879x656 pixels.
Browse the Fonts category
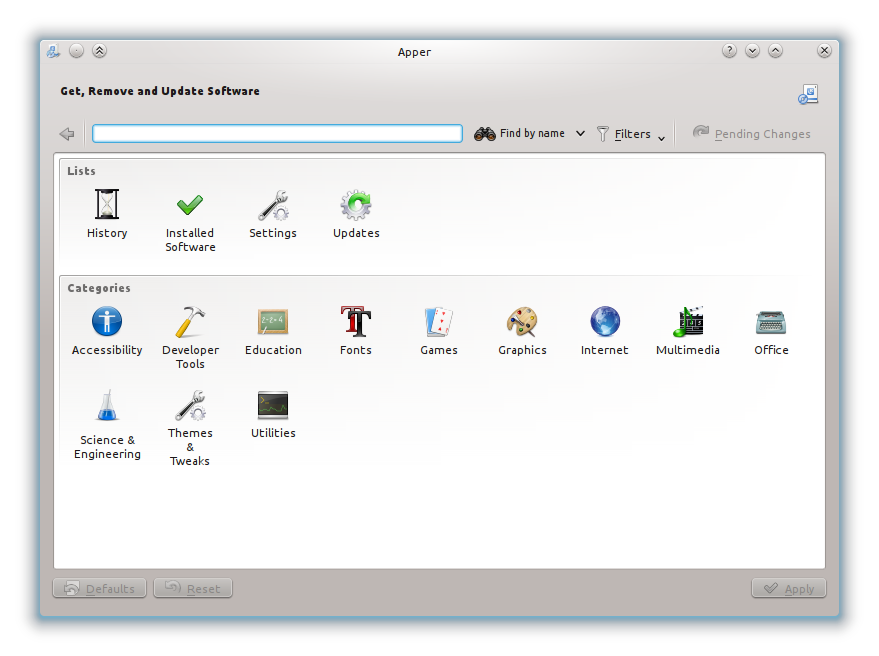[x=356, y=331]
